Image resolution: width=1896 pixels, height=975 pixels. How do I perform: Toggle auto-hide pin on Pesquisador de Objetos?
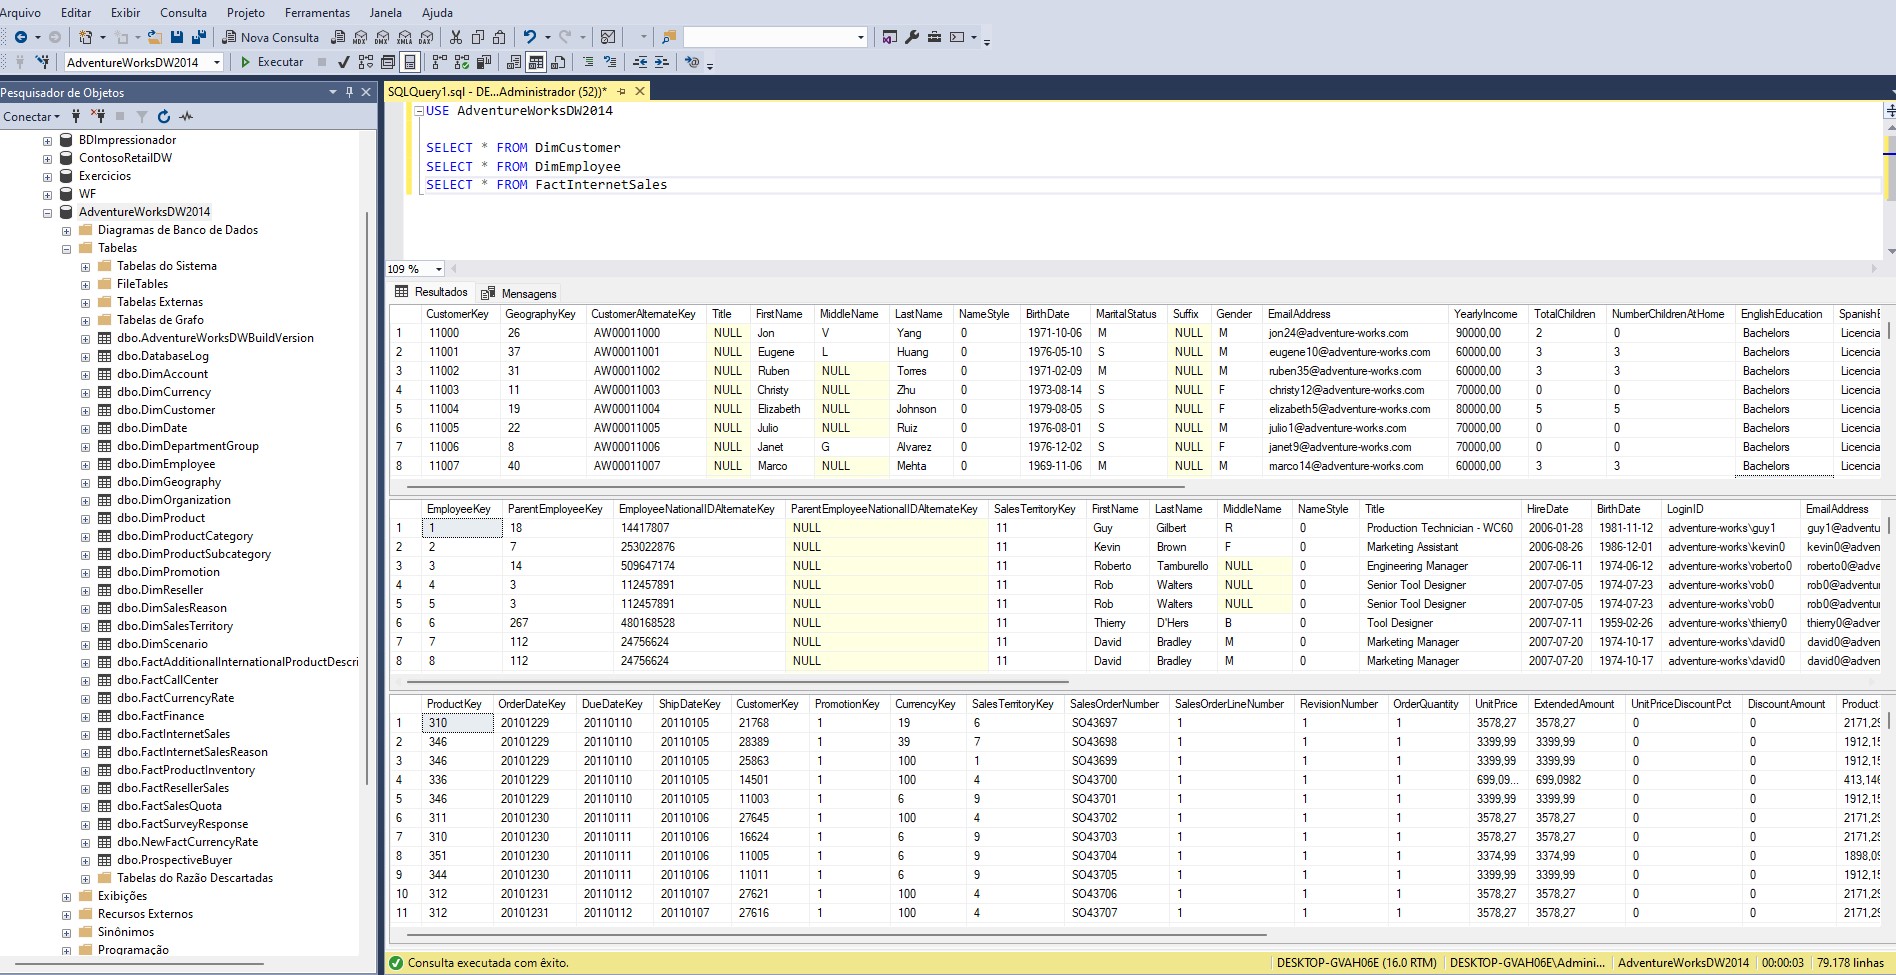click(x=349, y=92)
